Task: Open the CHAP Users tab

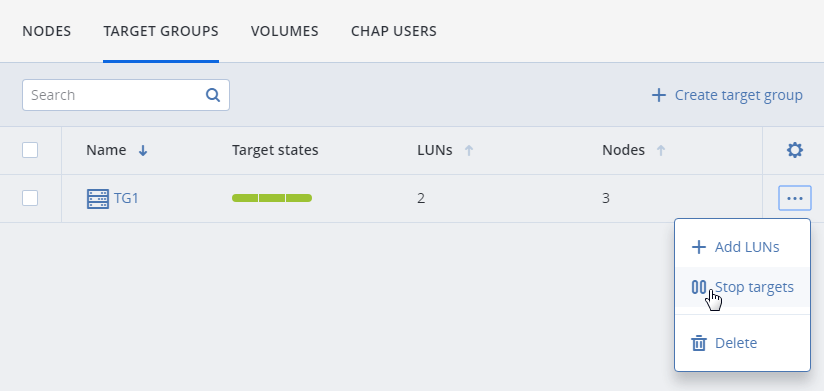Action: 394,32
